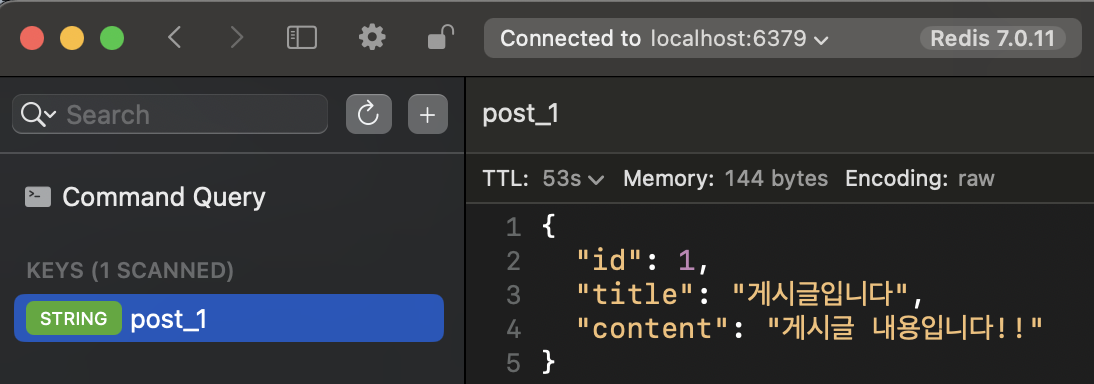Click the Encoding raw label
Viewport: 1094px width, 384px height.
920,179
